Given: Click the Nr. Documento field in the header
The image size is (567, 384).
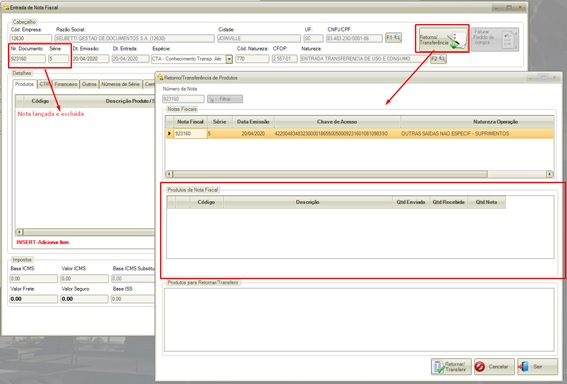Looking at the screenshot, I should click(x=28, y=59).
